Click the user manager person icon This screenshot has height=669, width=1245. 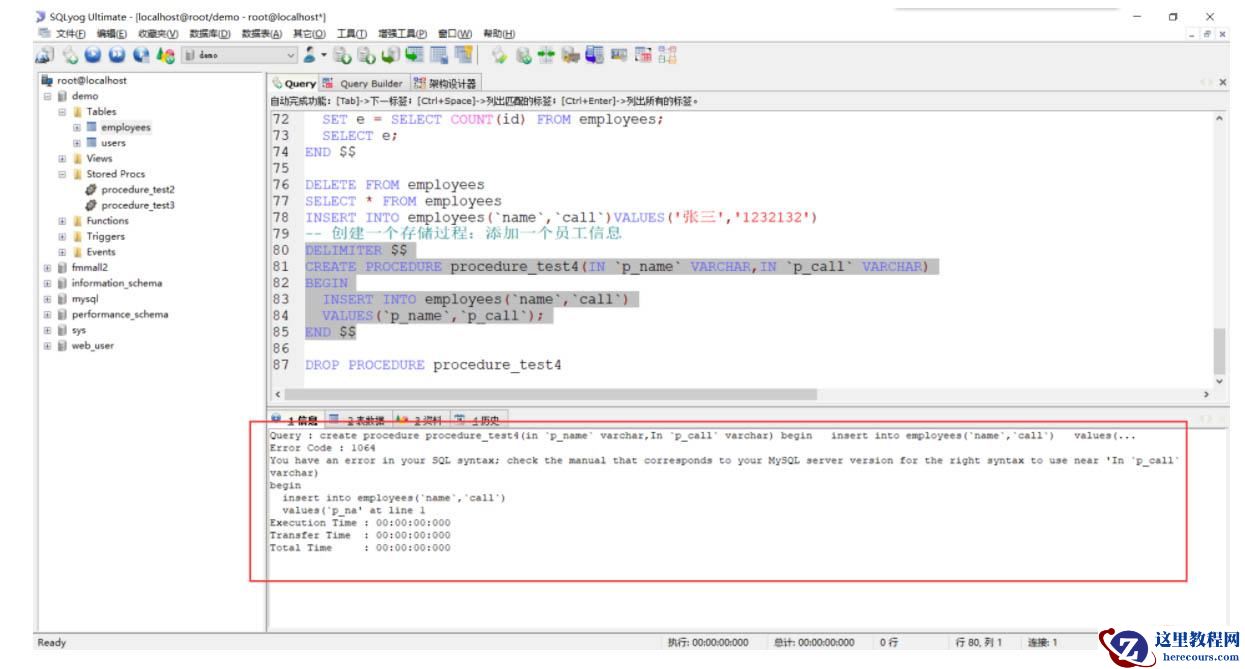coord(310,56)
